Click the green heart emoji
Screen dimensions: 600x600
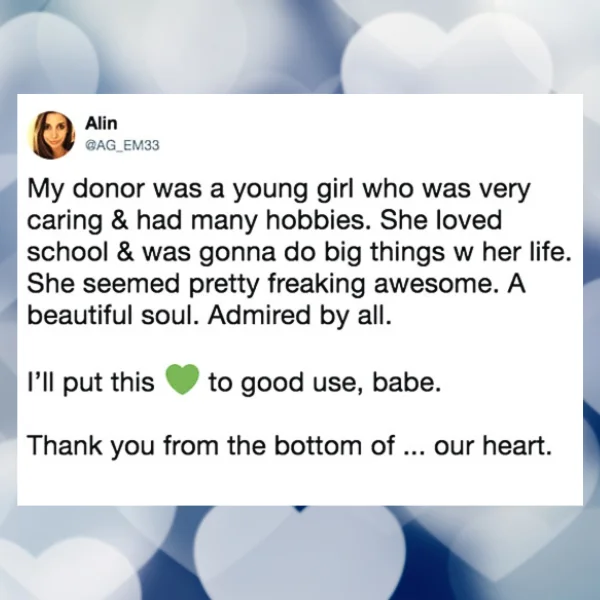182,380
